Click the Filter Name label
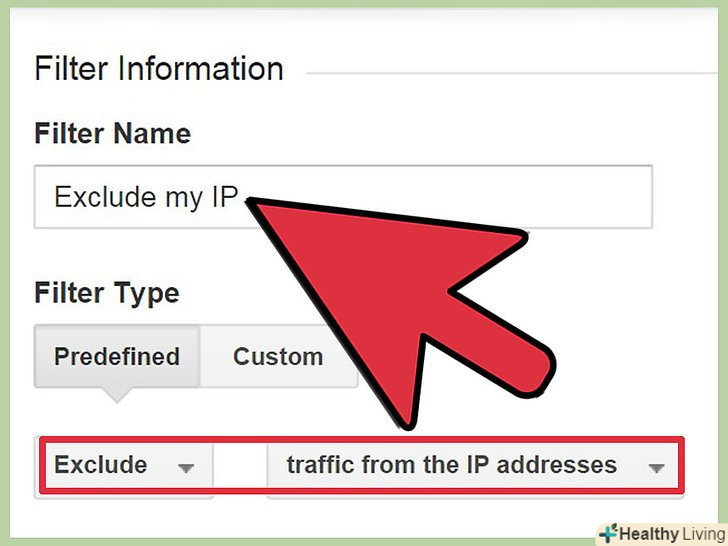728x546 pixels. 113,134
